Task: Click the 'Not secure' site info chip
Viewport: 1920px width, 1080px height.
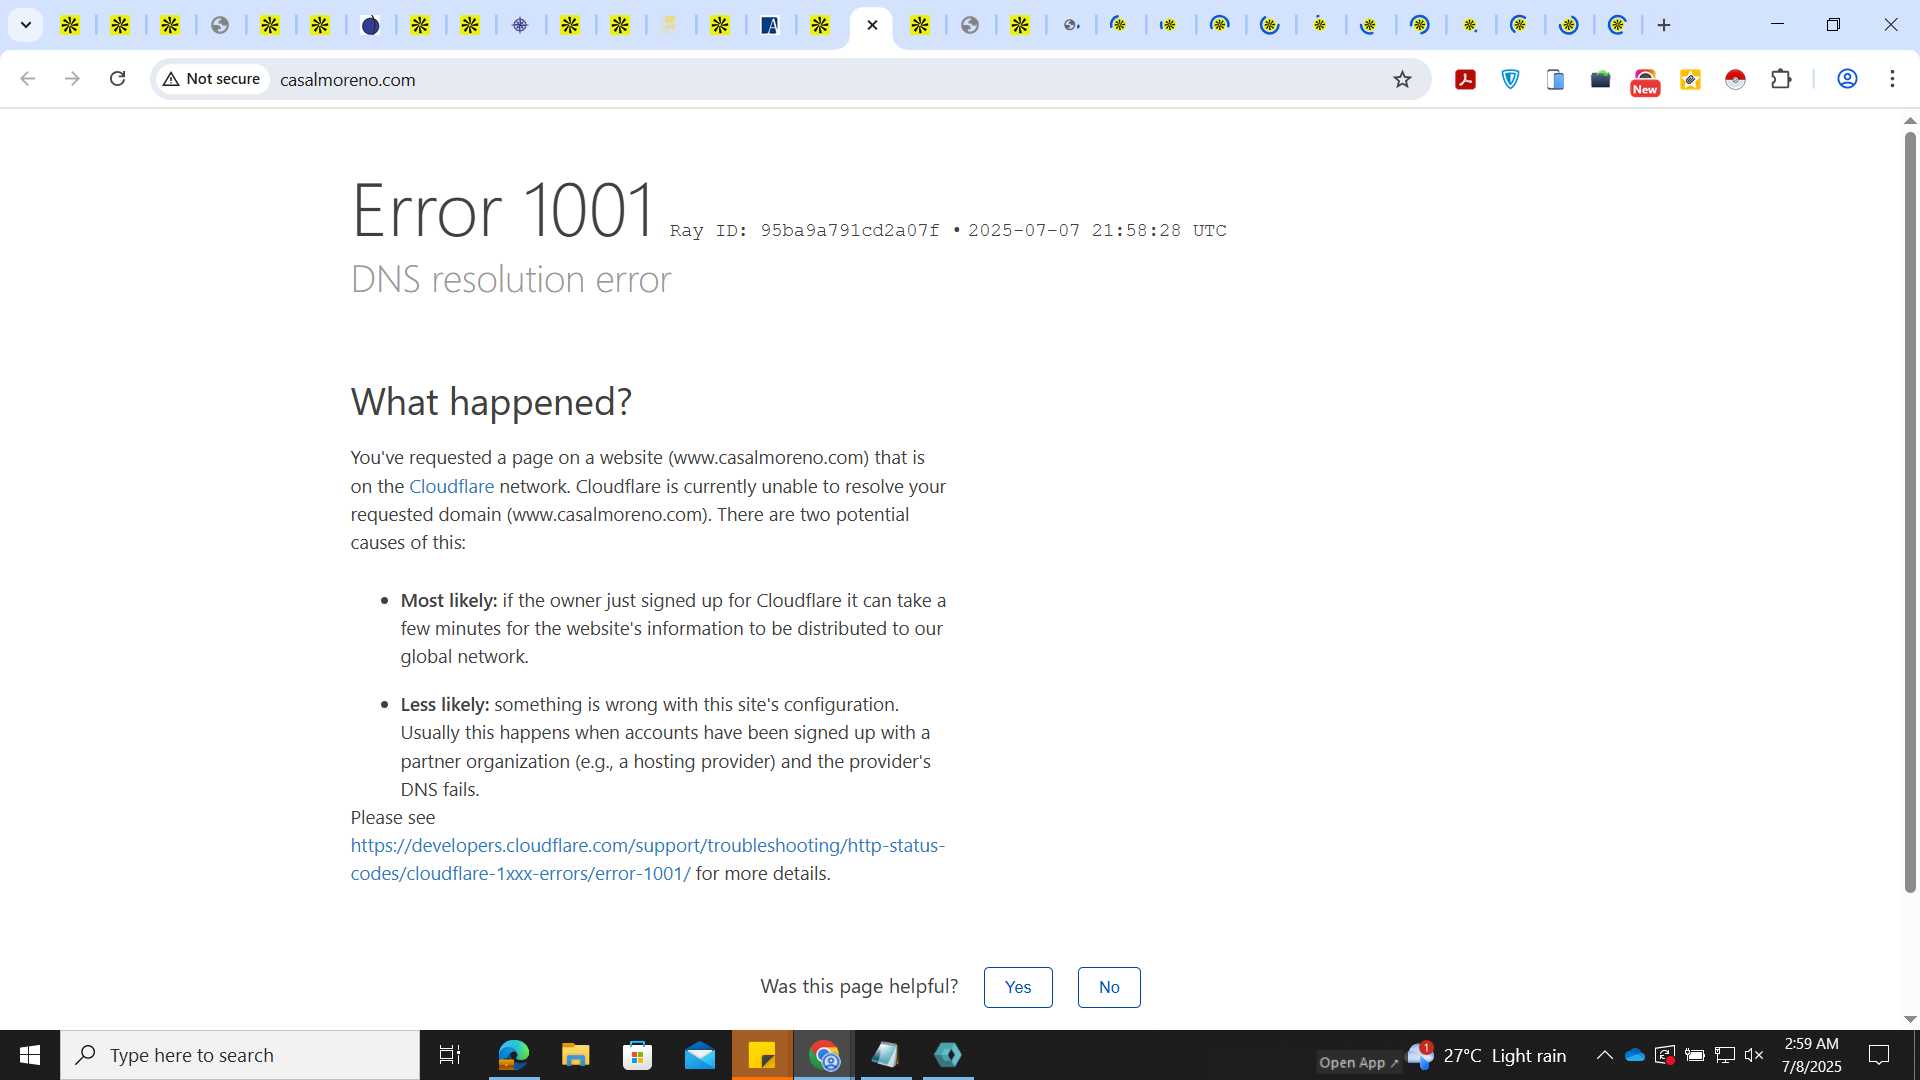Action: 212,79
